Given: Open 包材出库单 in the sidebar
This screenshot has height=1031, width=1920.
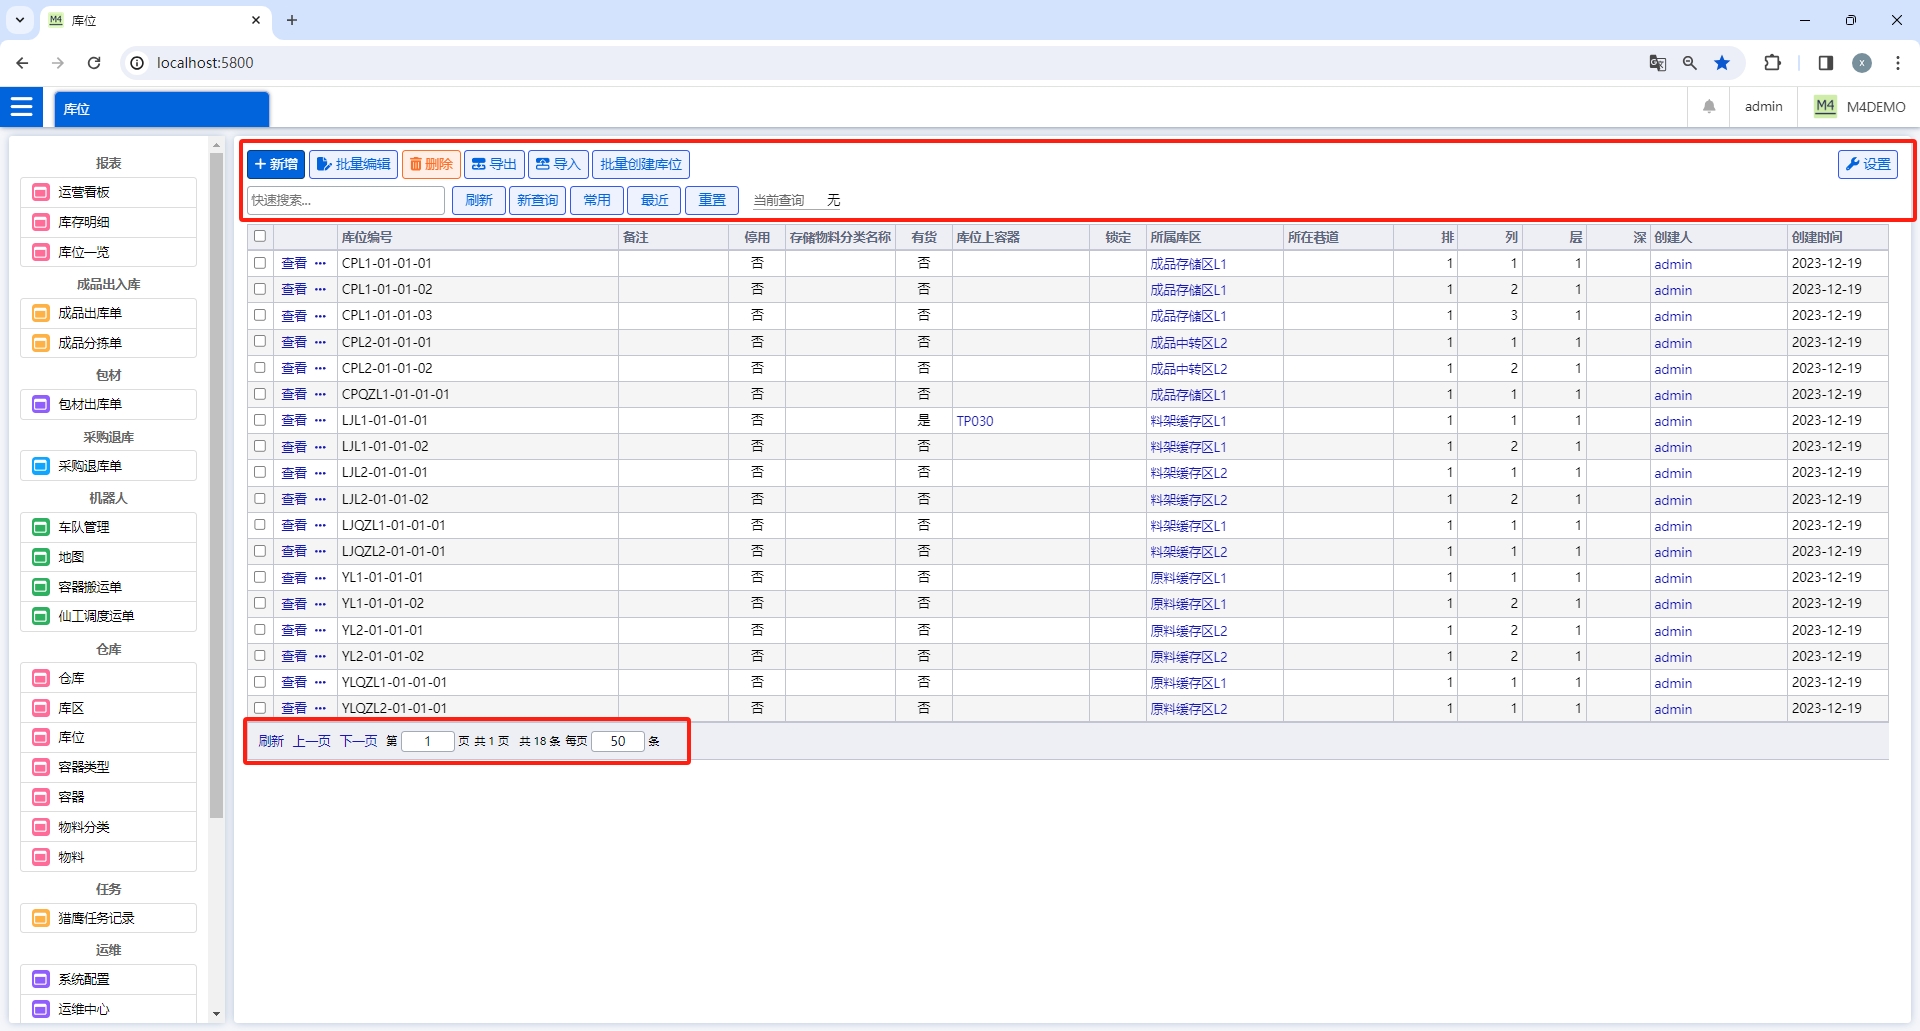Looking at the screenshot, I should tap(108, 404).
